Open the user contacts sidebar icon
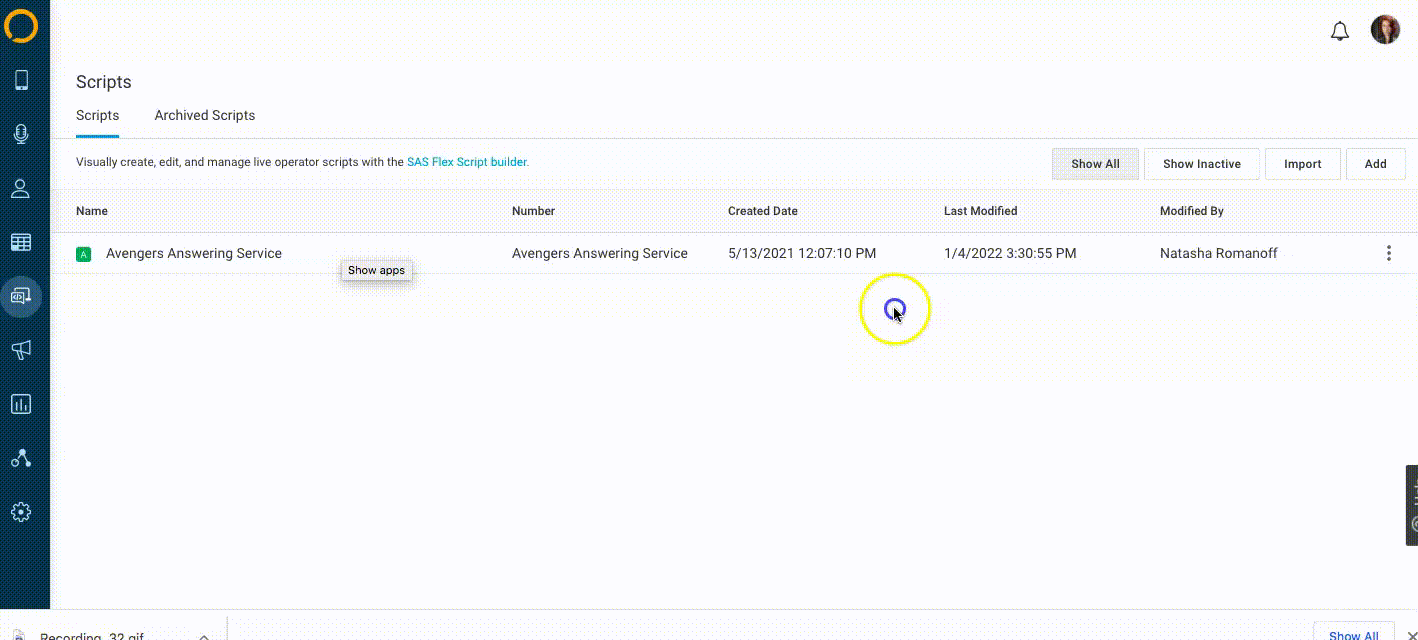This screenshot has height=640, width=1418. coord(21,189)
